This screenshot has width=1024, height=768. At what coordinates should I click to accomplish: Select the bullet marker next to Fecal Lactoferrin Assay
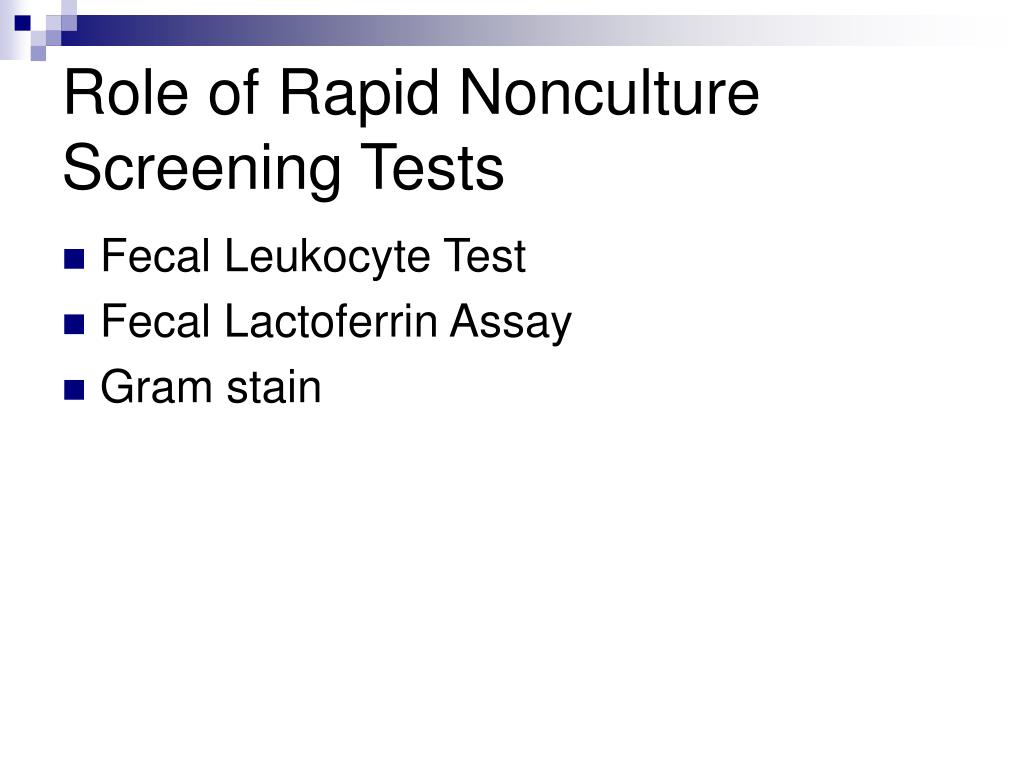point(74,325)
